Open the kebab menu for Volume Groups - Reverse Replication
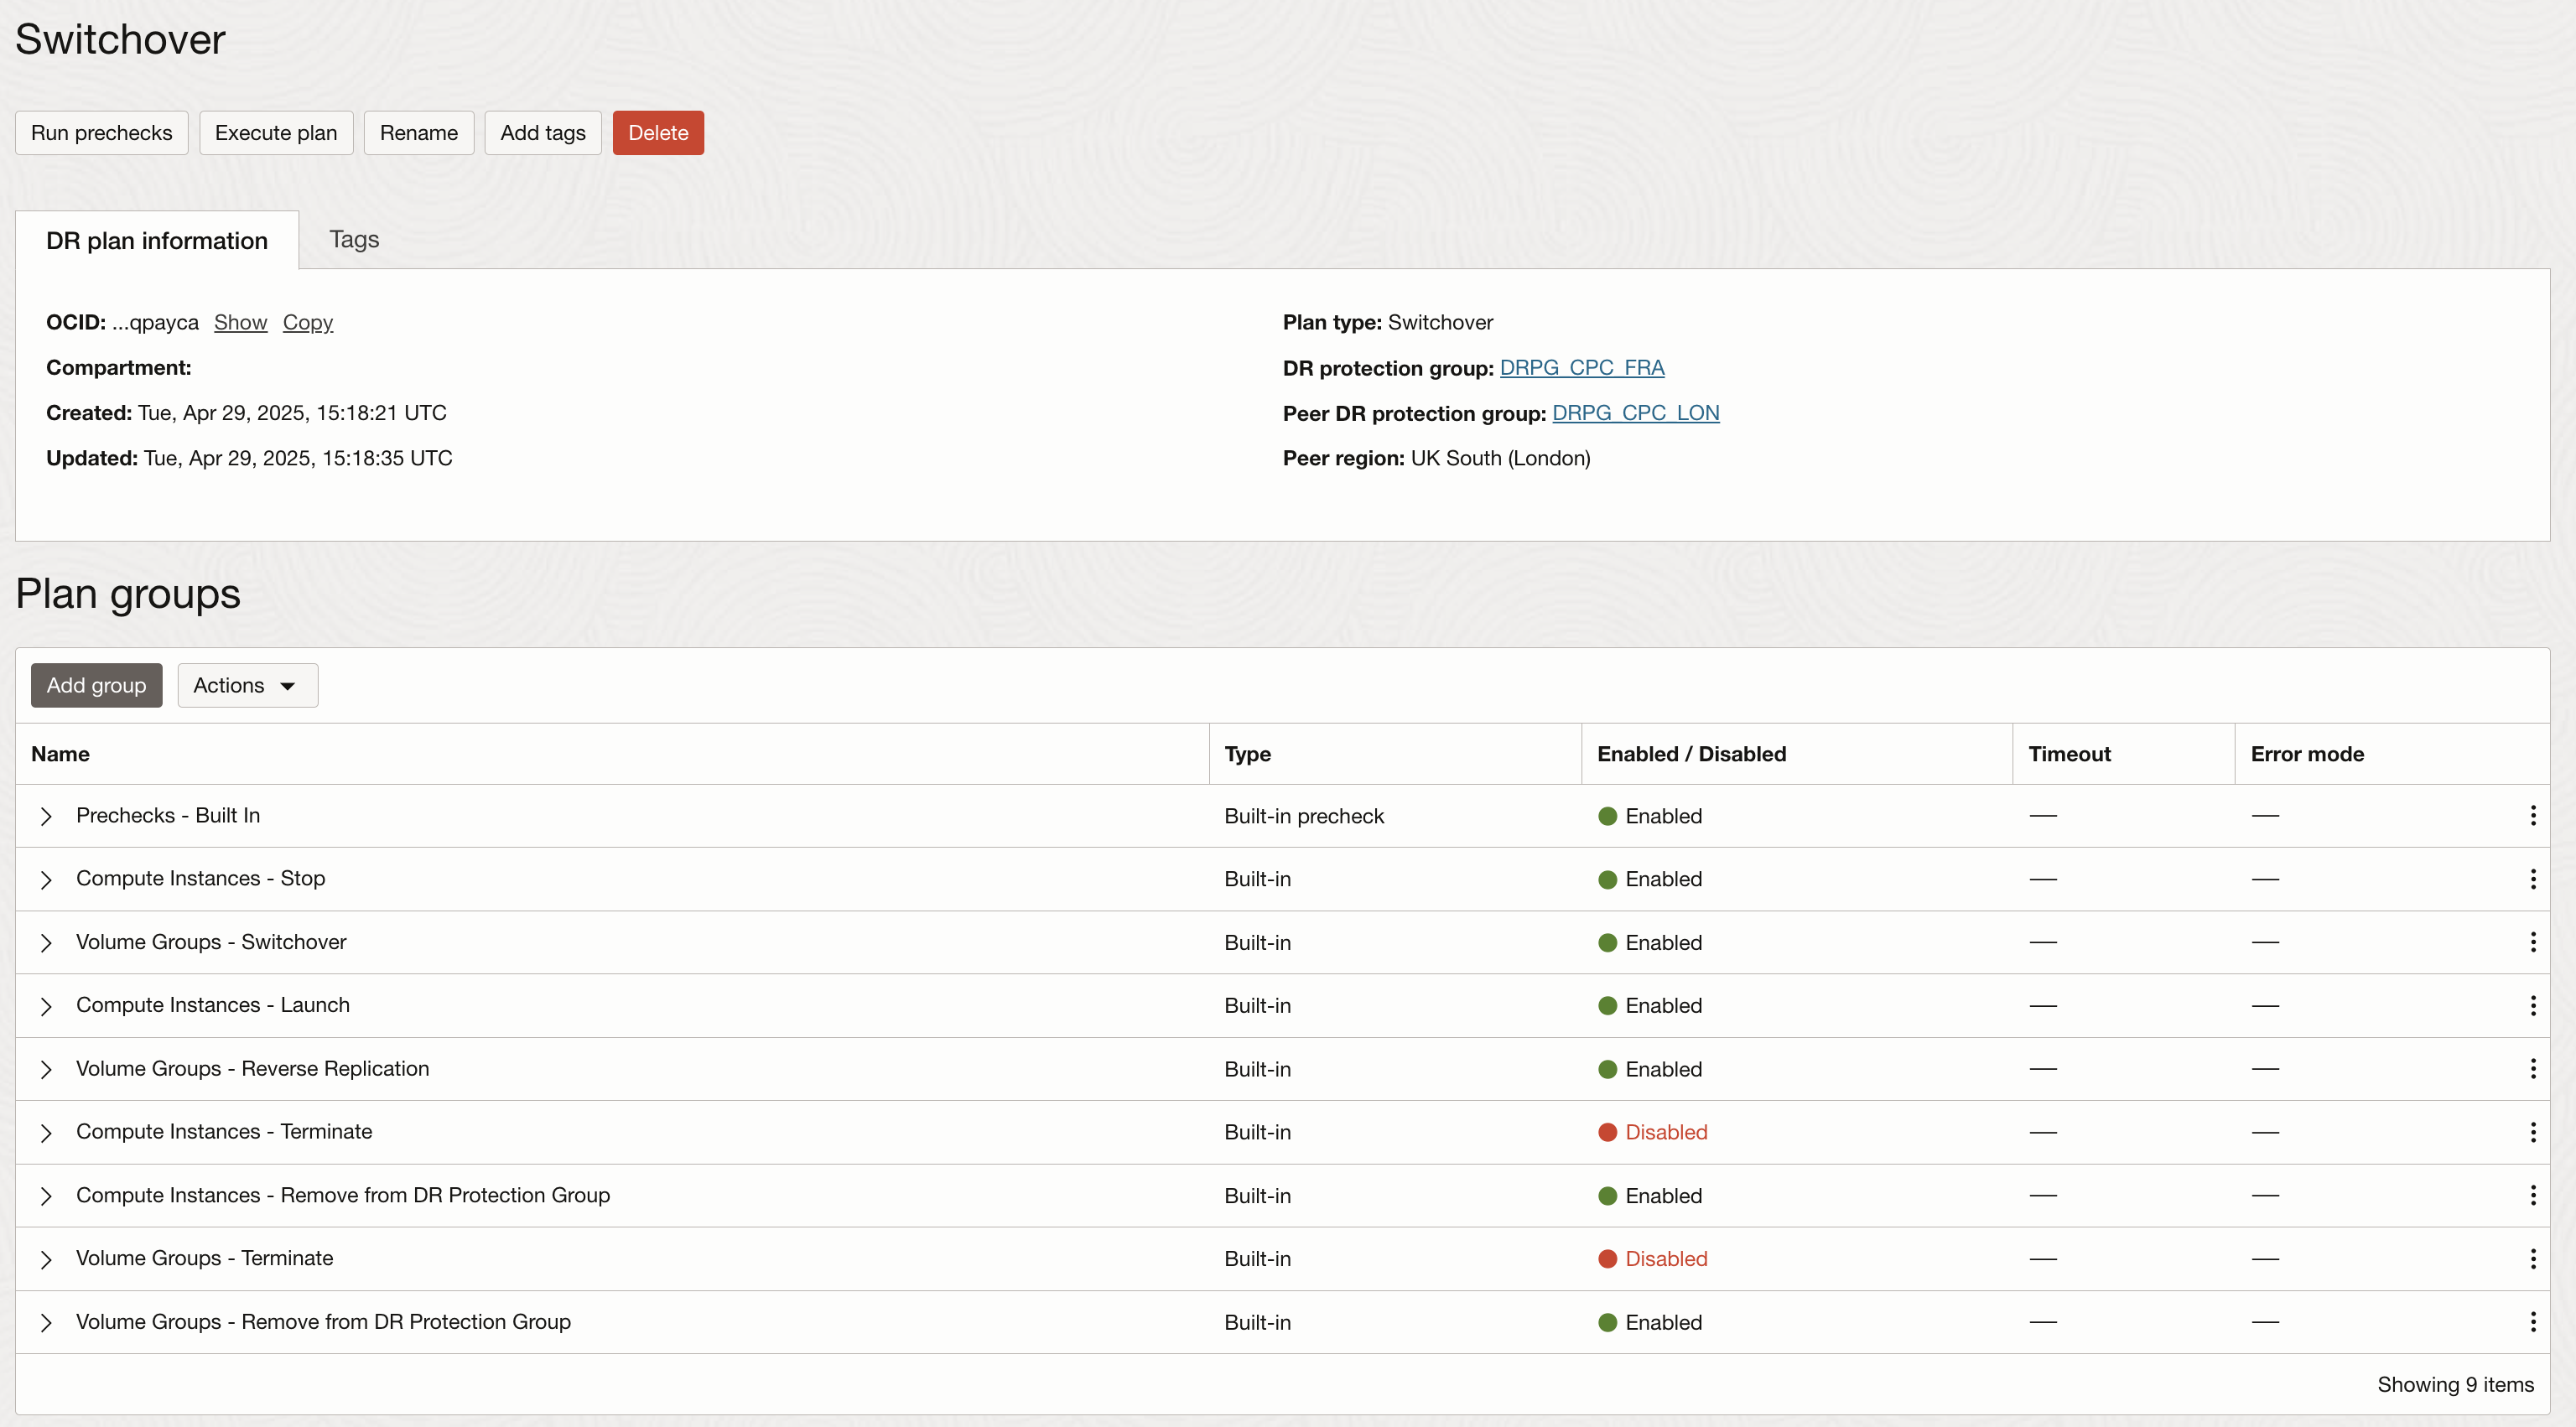 (x=2533, y=1068)
